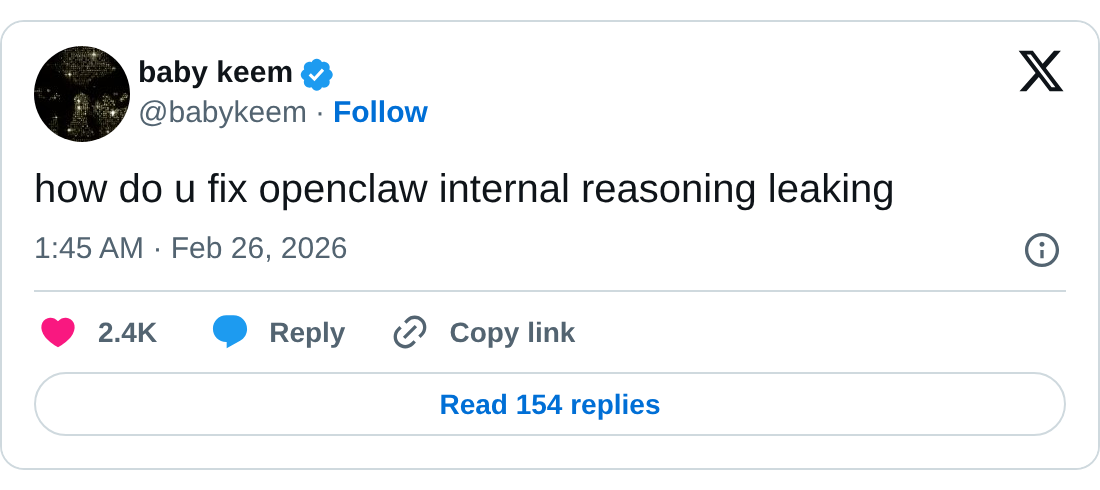Open the "Read 154 replies" button

550,405
